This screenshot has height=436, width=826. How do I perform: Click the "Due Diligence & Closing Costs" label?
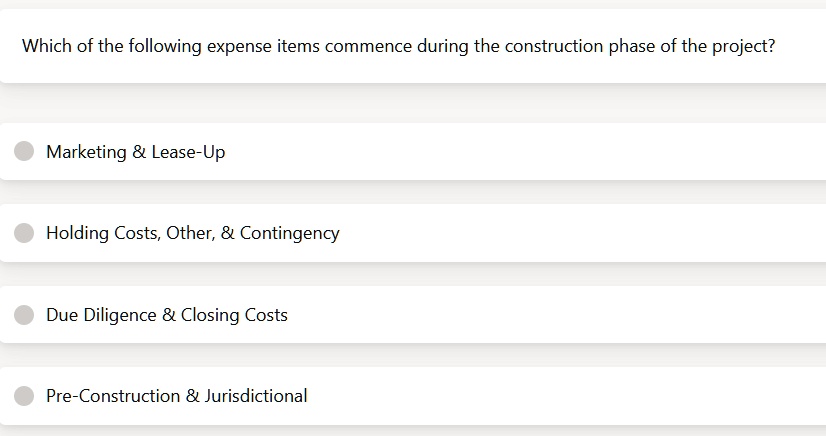tap(167, 315)
